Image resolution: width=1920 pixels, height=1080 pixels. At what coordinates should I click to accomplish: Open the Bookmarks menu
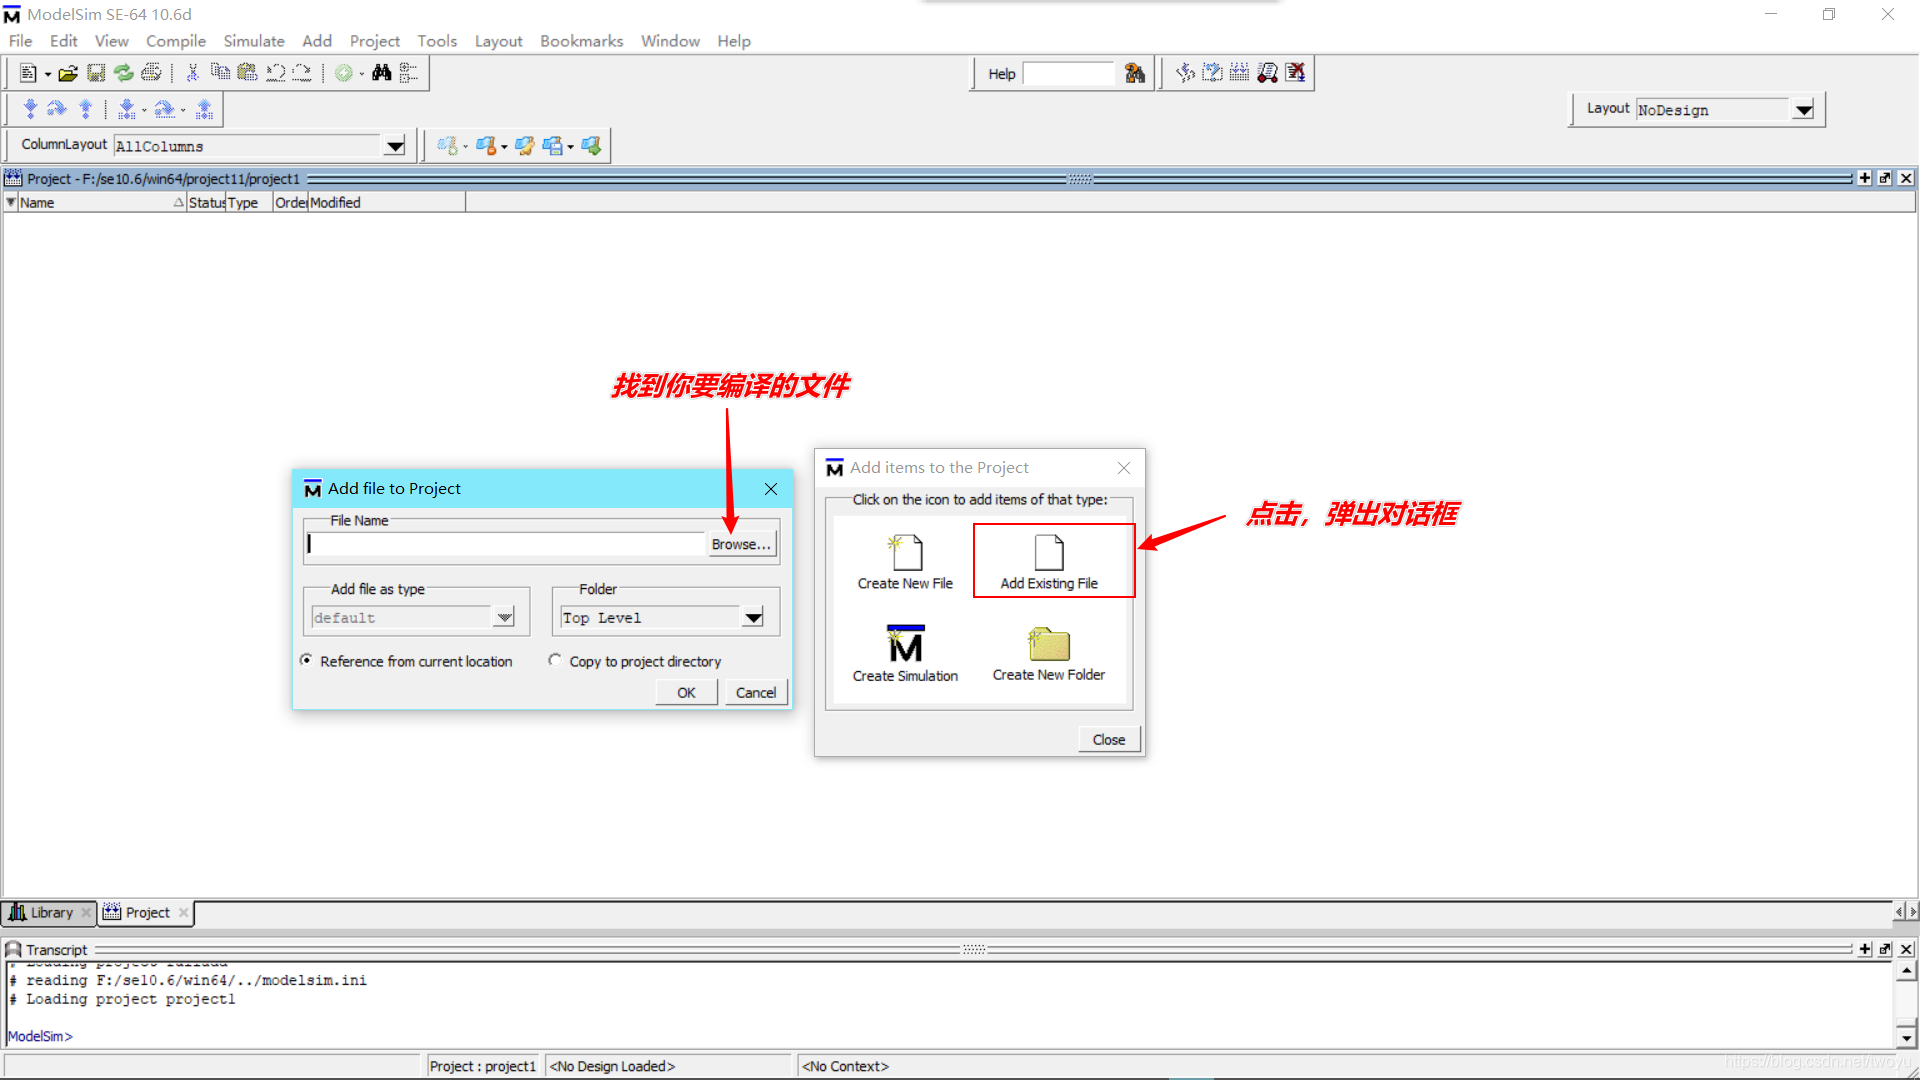coord(581,41)
